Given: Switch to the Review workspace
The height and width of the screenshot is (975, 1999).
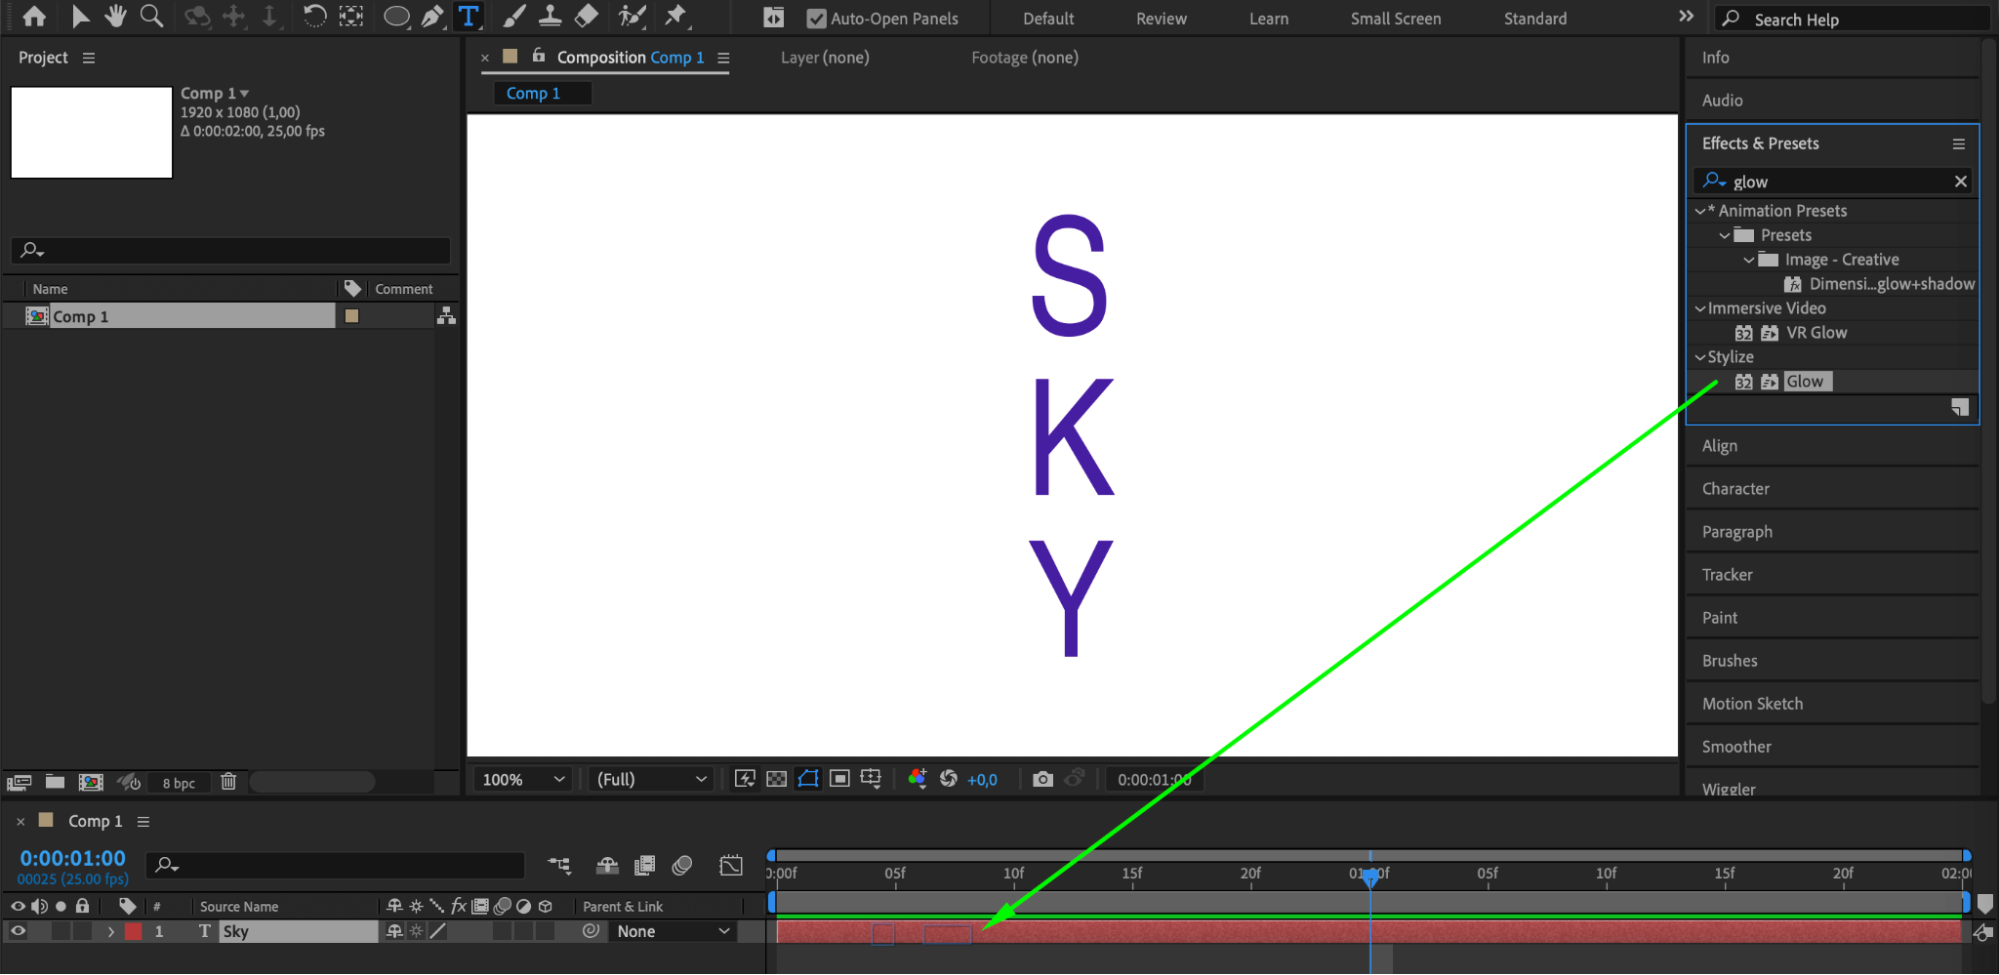Looking at the screenshot, I should point(1161,18).
